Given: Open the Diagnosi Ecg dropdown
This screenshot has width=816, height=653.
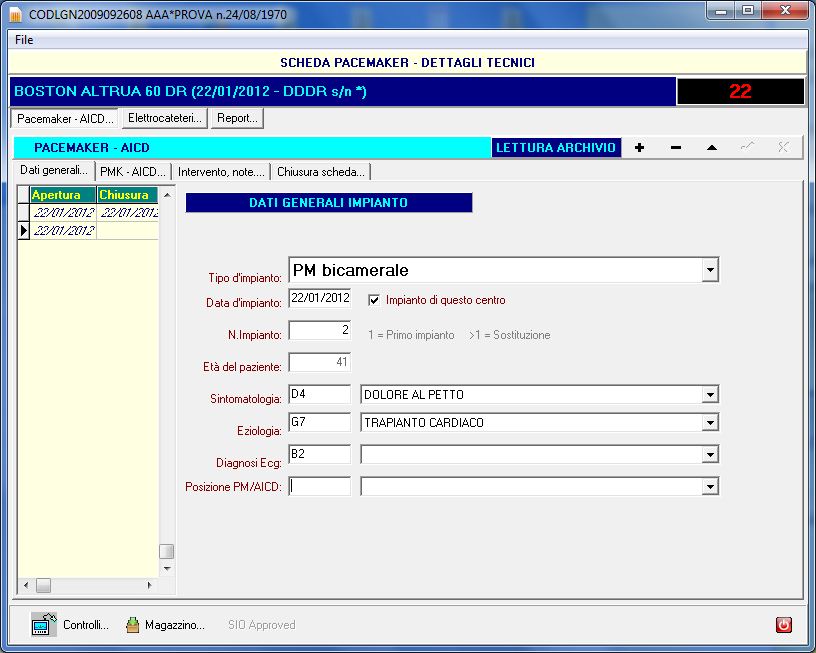Looking at the screenshot, I should (710, 455).
